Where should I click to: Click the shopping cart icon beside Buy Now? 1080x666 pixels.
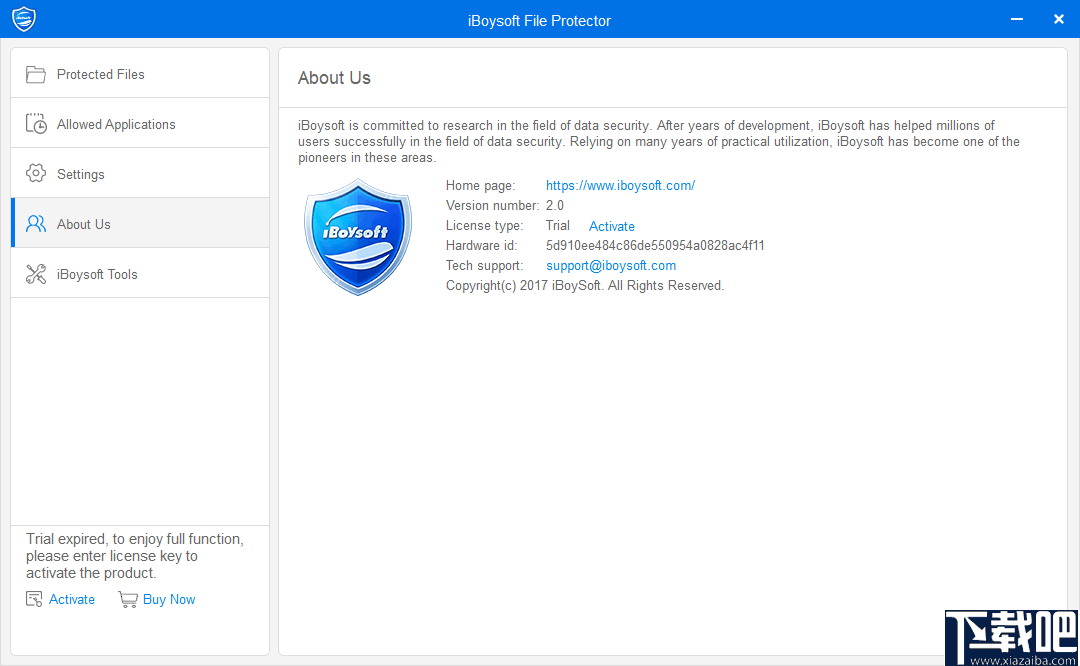(128, 599)
